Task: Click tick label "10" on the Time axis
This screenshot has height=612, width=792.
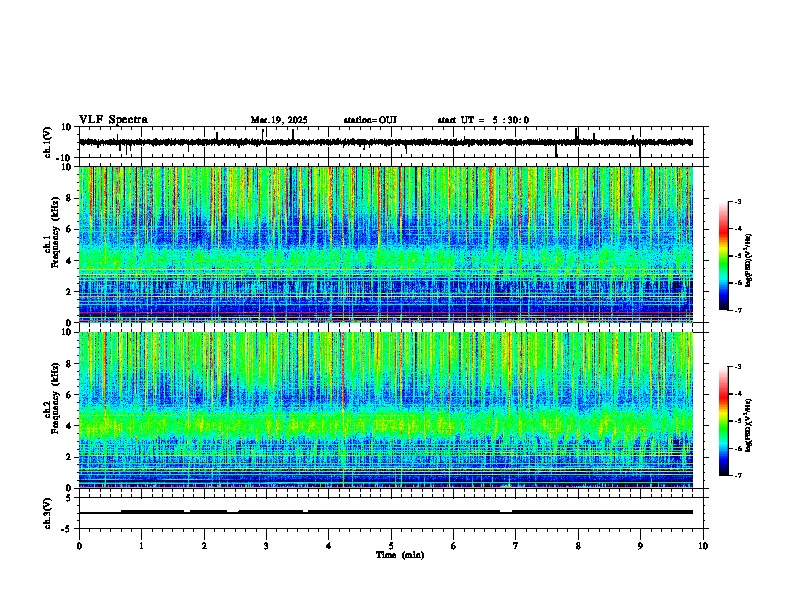Action: pos(703,546)
